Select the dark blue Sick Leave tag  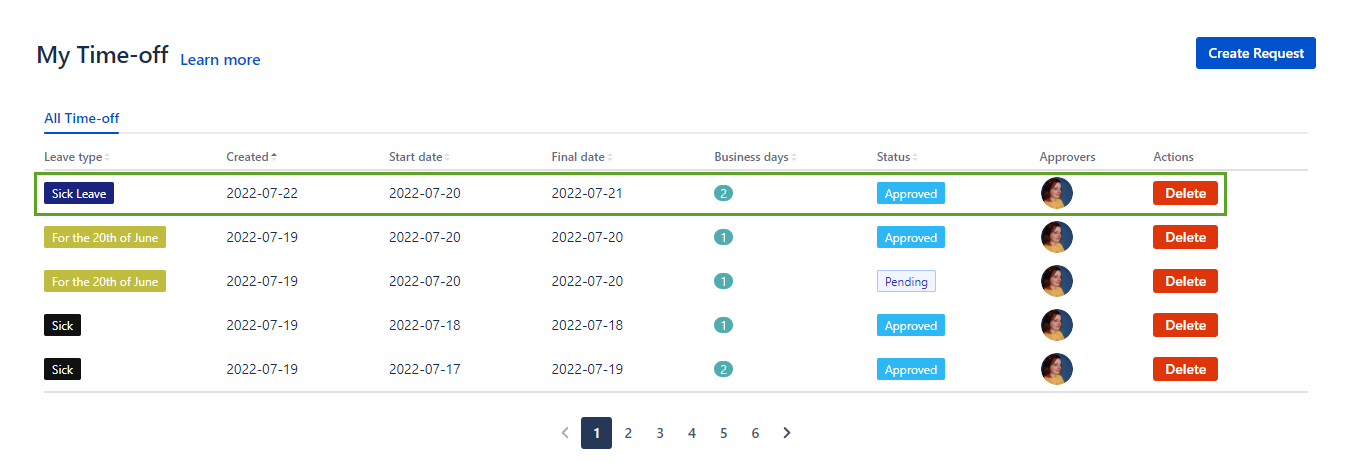[79, 193]
